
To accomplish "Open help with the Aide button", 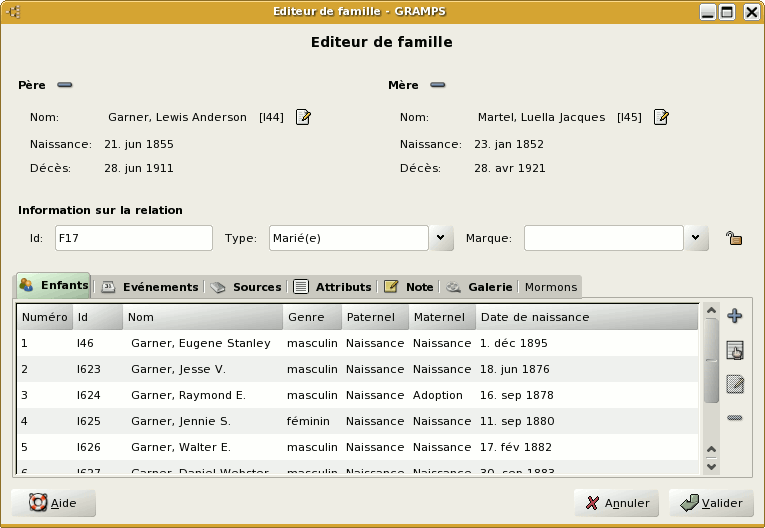I will point(54,503).
